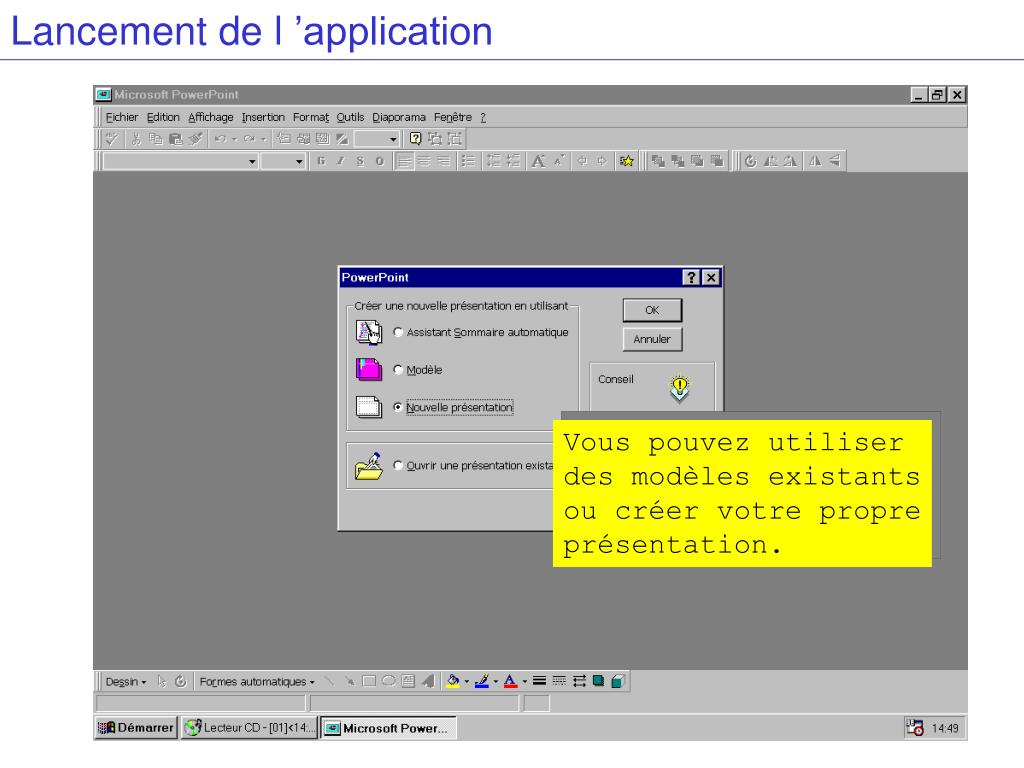Click the align right icon
This screenshot has height=768, width=1024.
click(444, 161)
